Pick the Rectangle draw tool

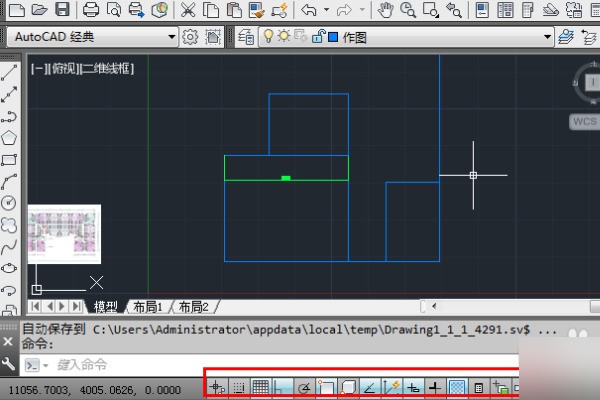9,160
